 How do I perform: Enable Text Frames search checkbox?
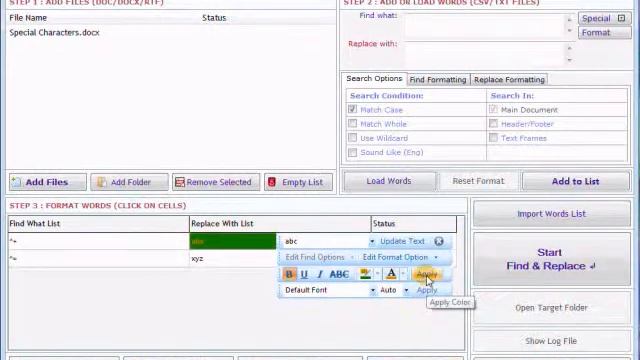[x=493, y=138]
